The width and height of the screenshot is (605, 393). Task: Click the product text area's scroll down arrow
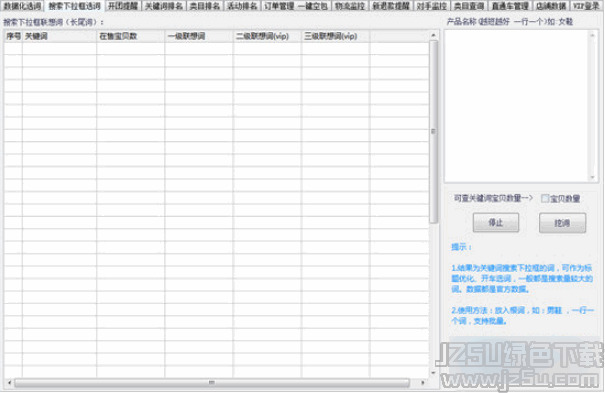click(x=592, y=177)
